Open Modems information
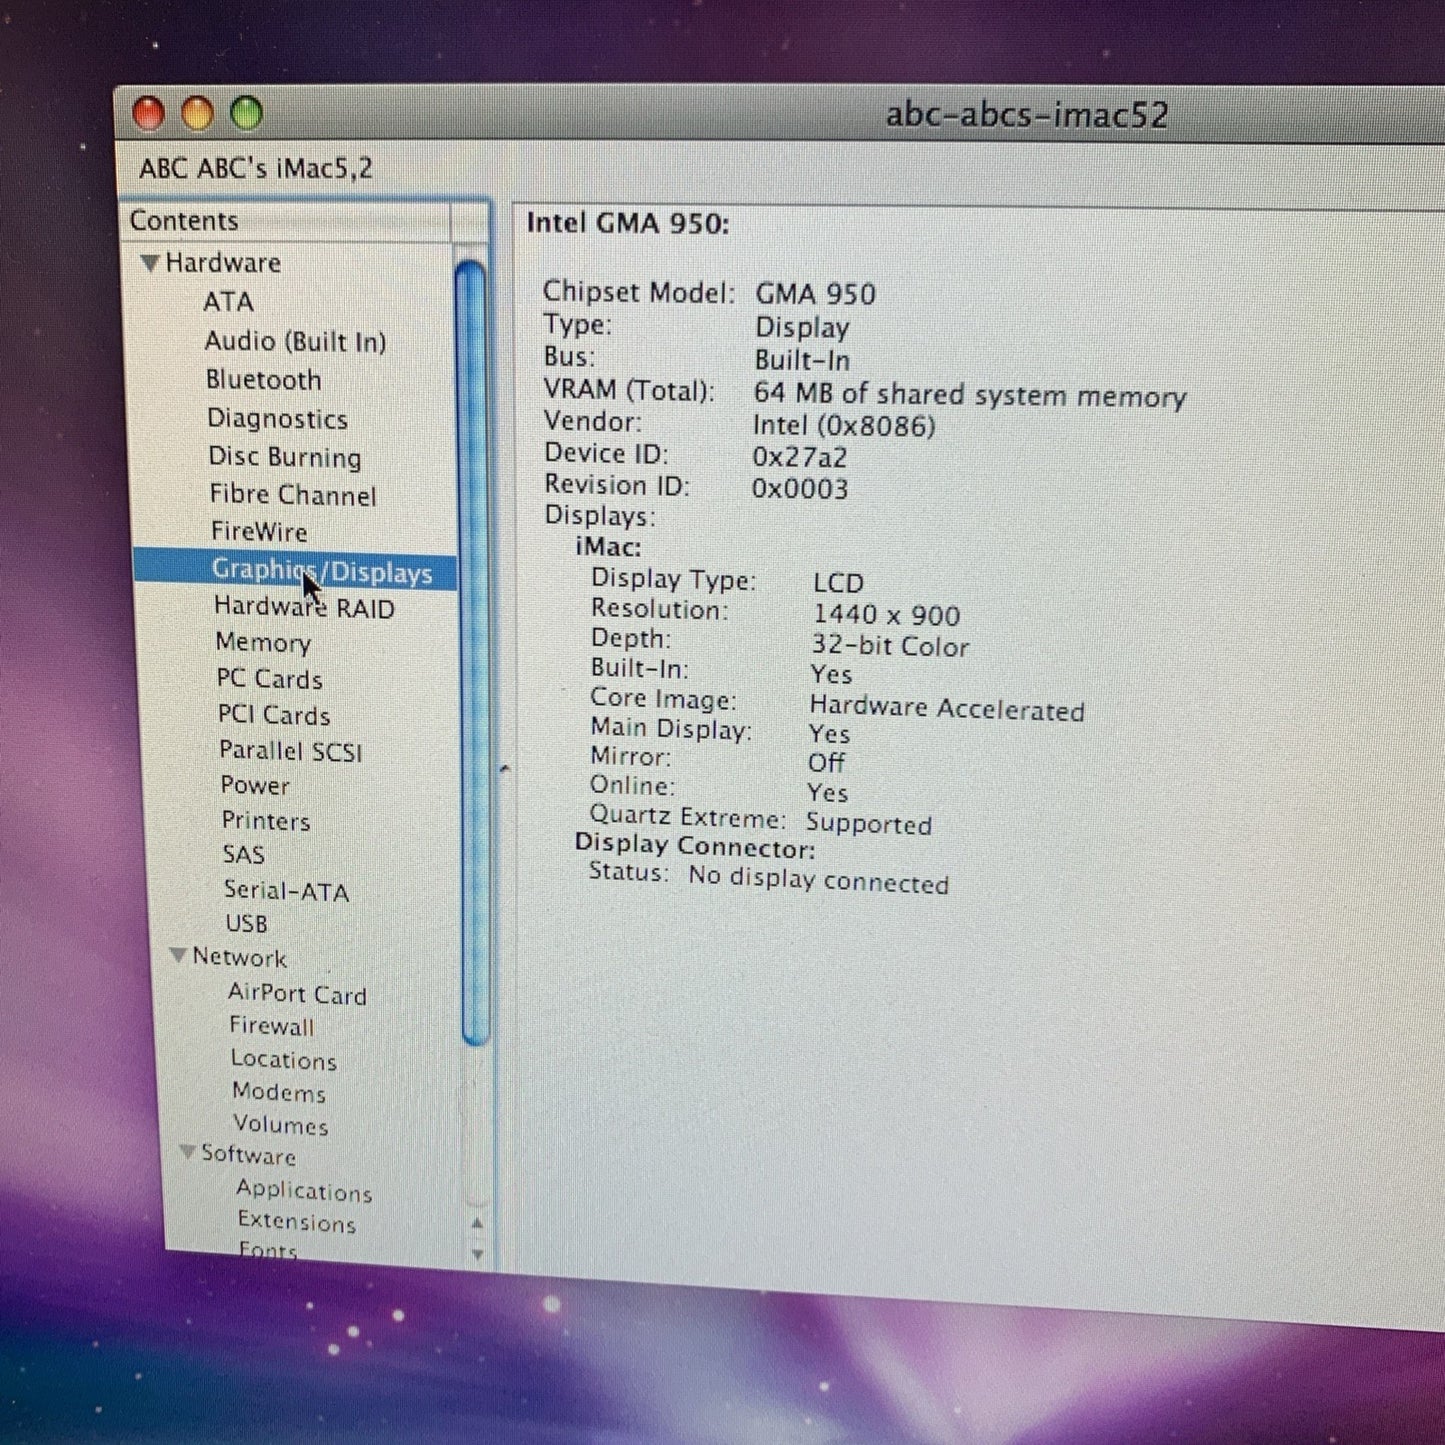 pos(279,1092)
